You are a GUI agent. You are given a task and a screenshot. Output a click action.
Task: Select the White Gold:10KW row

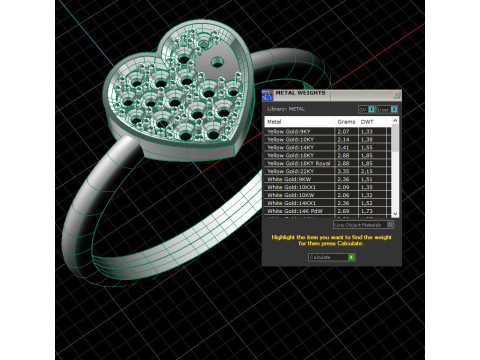tap(328, 195)
